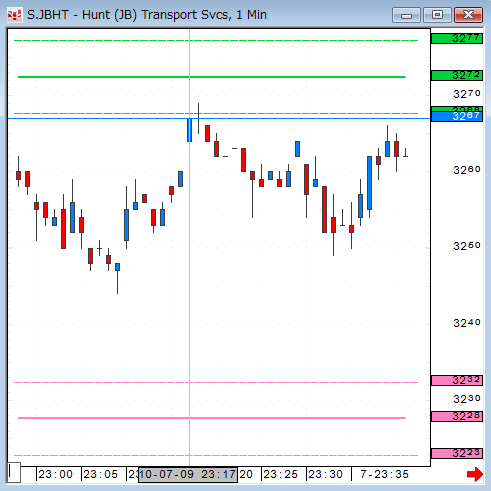Click the pink 3228 price label
Screen dimensions: 491x491
click(457, 416)
